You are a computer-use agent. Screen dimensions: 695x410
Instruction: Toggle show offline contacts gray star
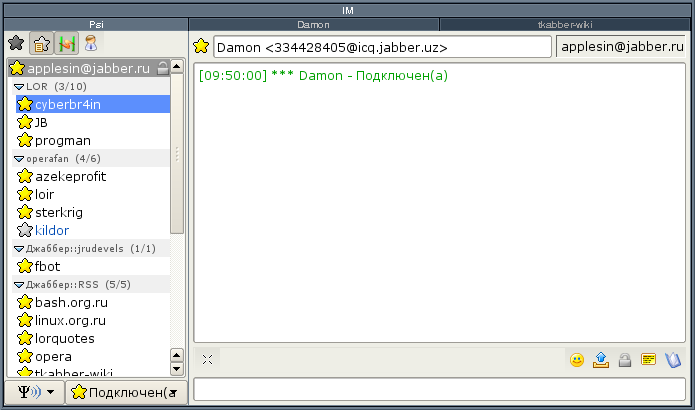pos(16,43)
